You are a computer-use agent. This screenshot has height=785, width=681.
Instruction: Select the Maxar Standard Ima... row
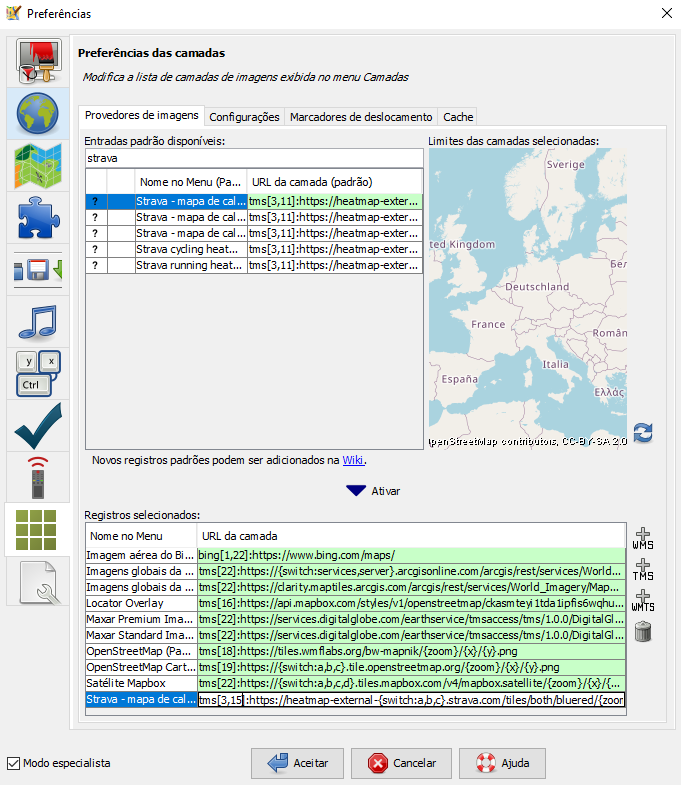[x=356, y=635]
